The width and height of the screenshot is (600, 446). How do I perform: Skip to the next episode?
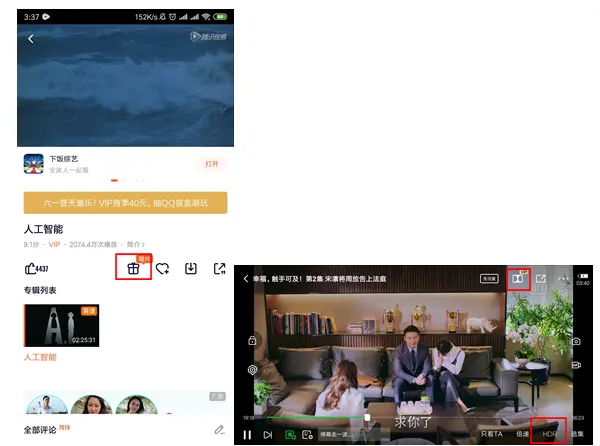pos(268,435)
